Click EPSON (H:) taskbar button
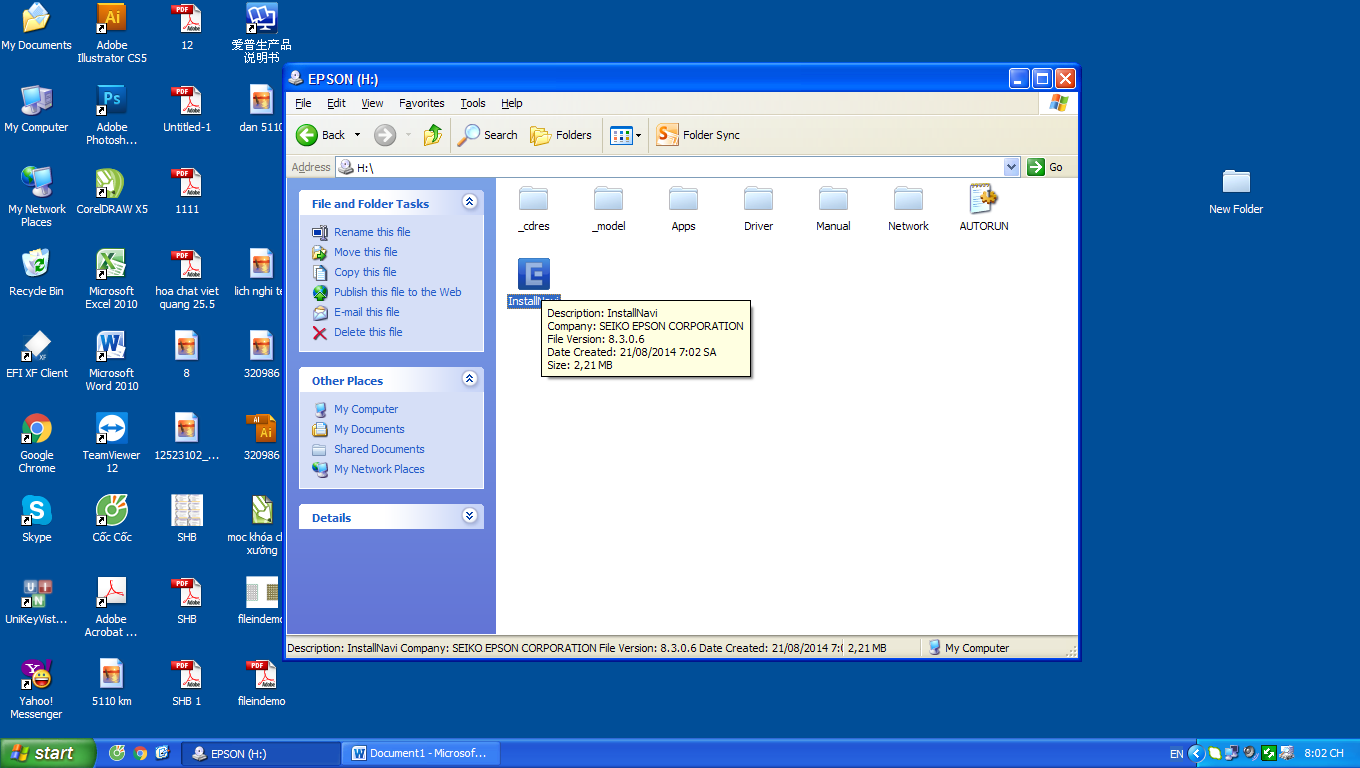Viewport: 1360px width, 768px height. point(262,753)
